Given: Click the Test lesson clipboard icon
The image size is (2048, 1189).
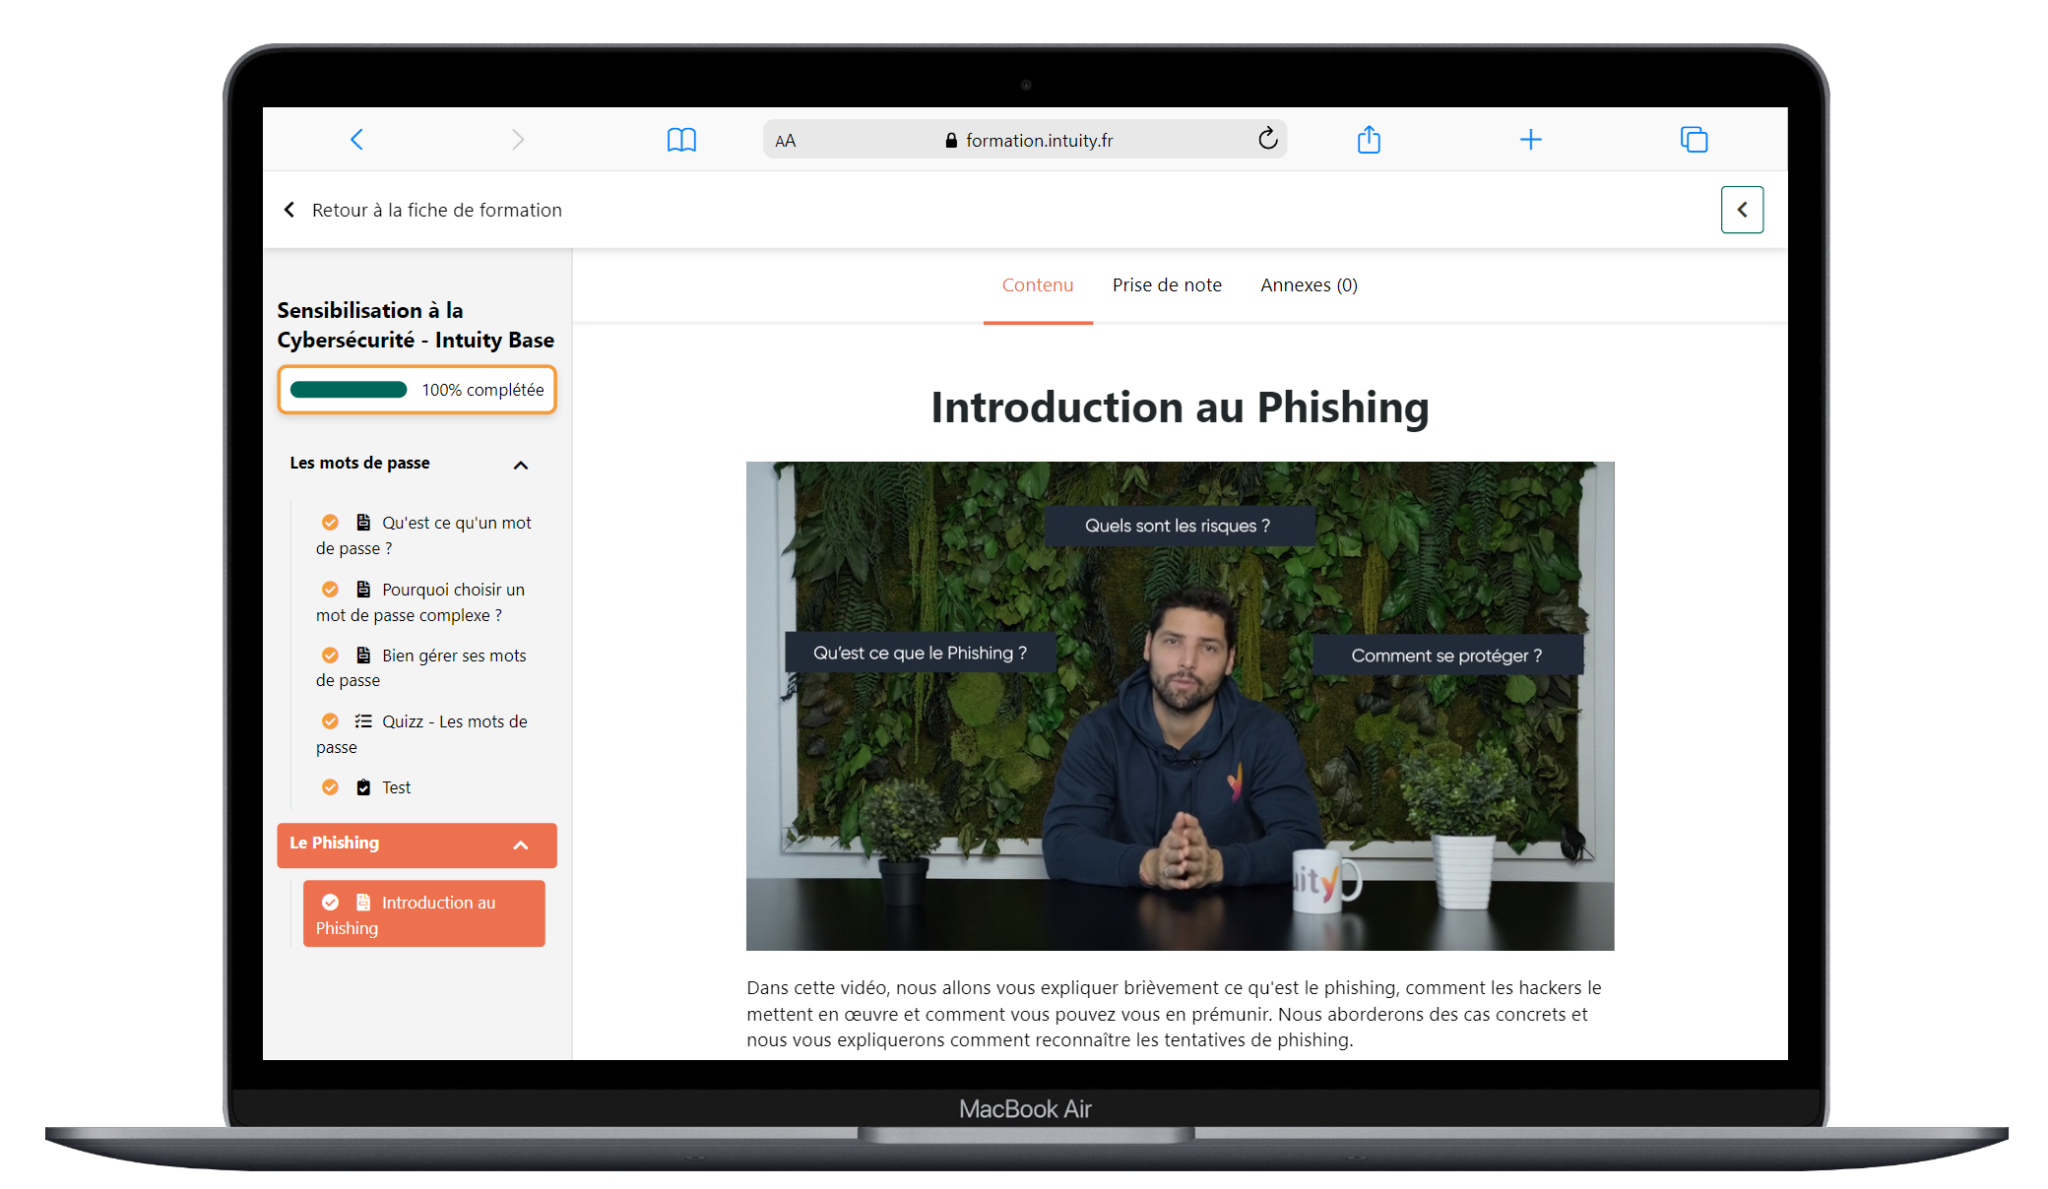Looking at the screenshot, I should pyautogui.click(x=363, y=788).
